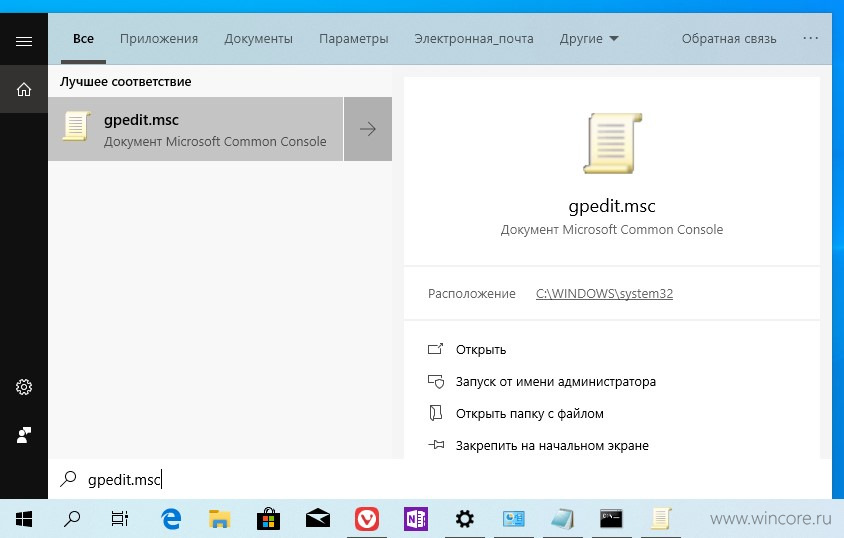Click the pin to Start icon
Screen dimensions: 844x538
coord(436,445)
